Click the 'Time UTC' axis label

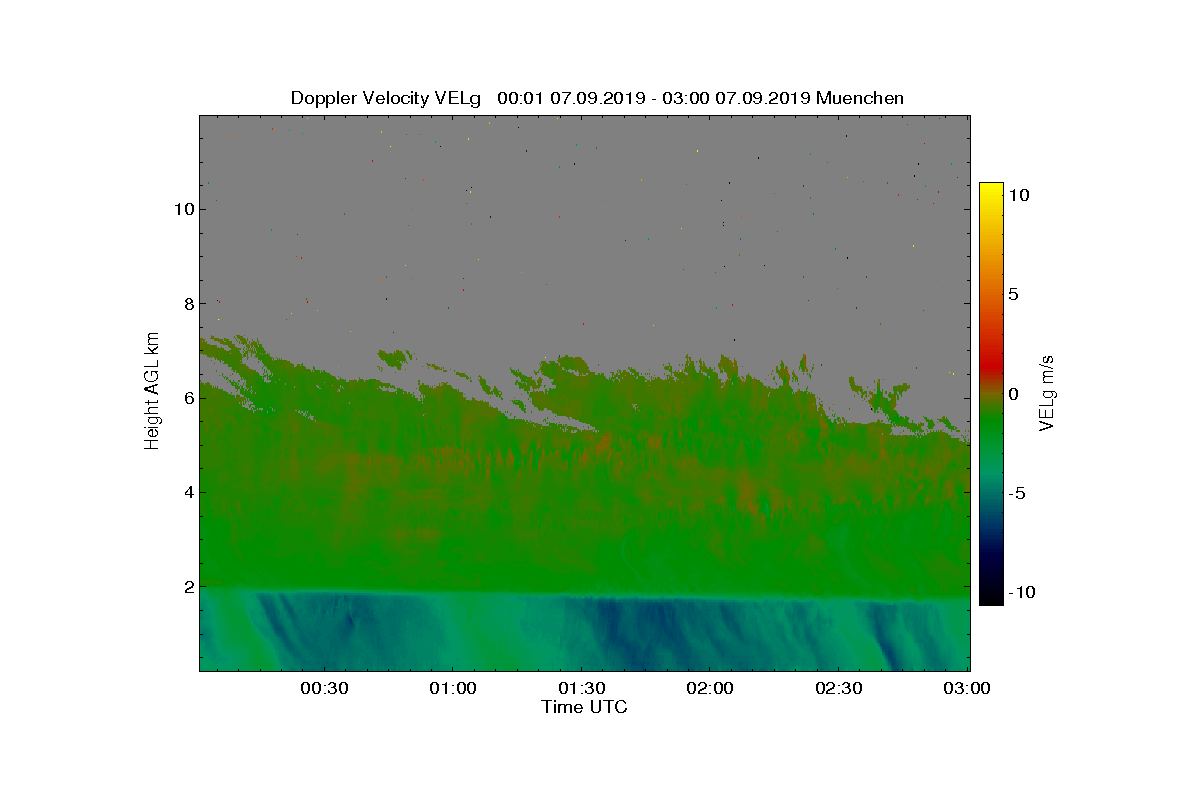coord(585,707)
